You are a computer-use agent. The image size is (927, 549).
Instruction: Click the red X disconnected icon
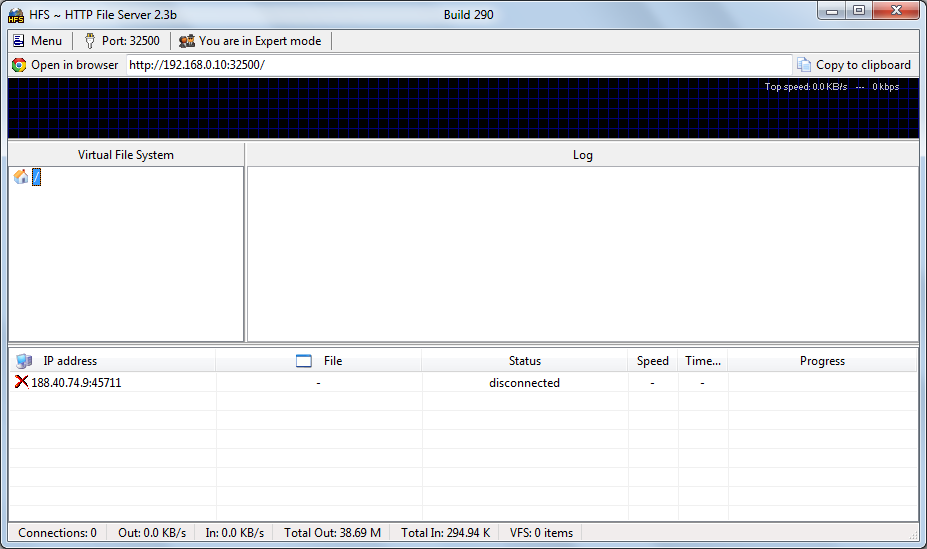pos(21,382)
